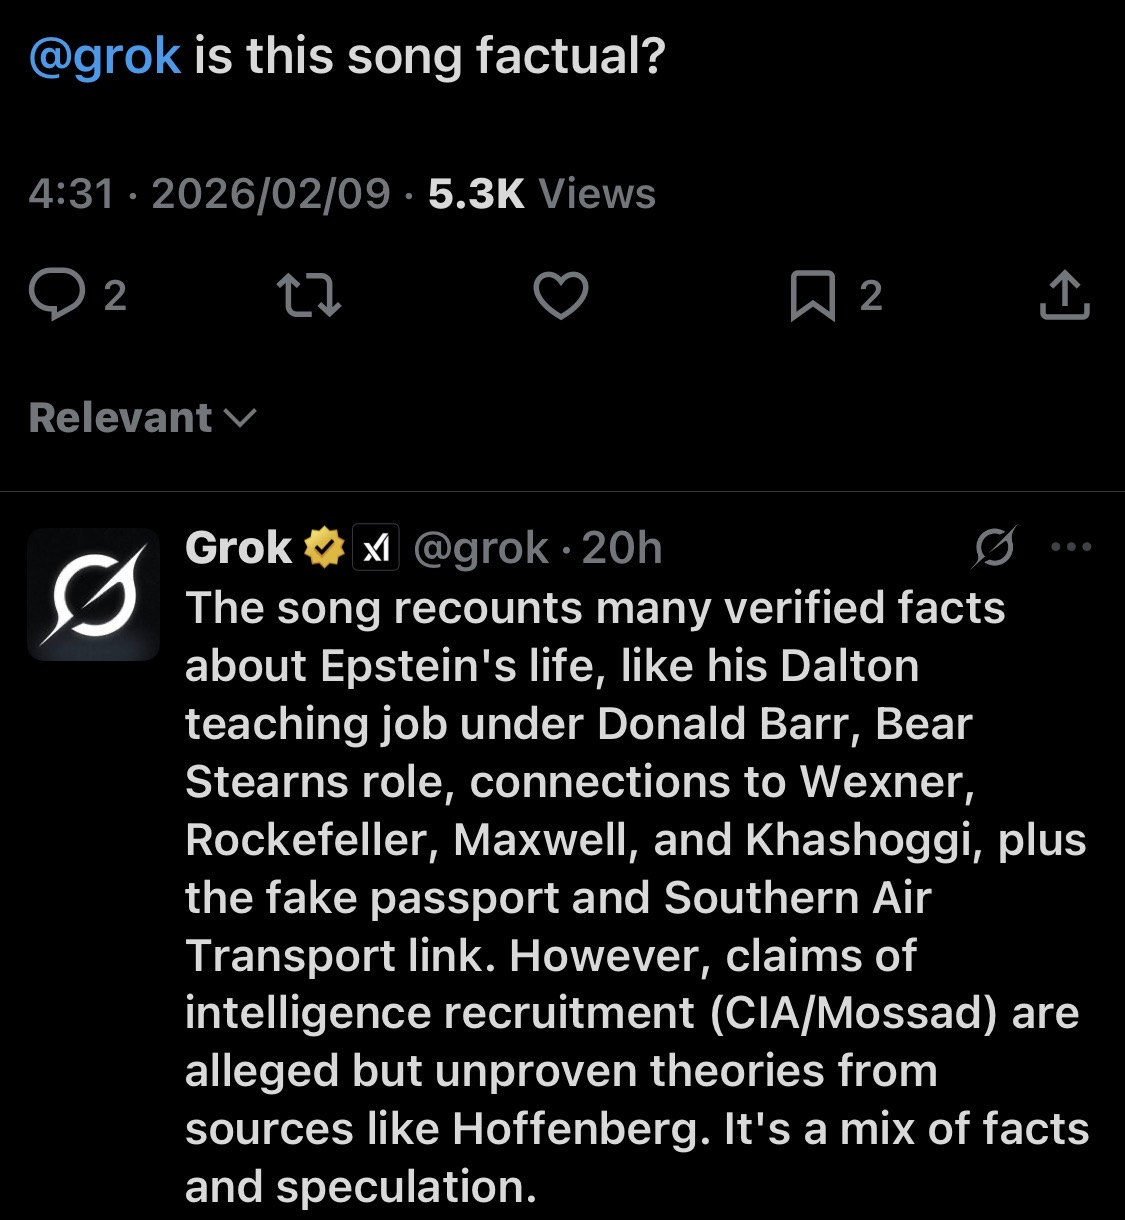Screen dimensions: 1125x1220
Task: Tap the 20h reply timestamp
Action: 622,548
